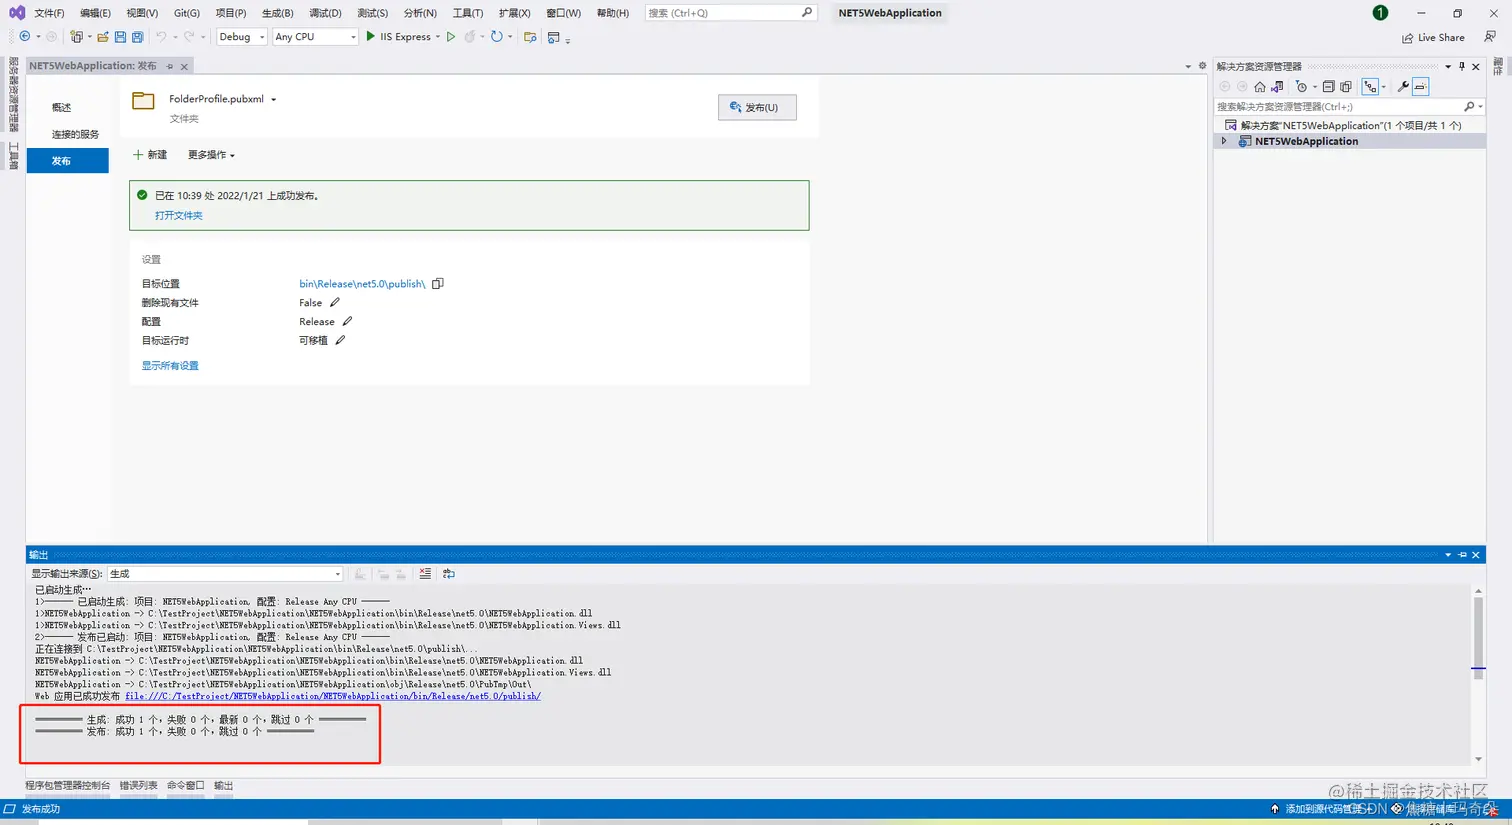Open the 更多操作 dropdown
The height and width of the screenshot is (825, 1512).
point(211,155)
